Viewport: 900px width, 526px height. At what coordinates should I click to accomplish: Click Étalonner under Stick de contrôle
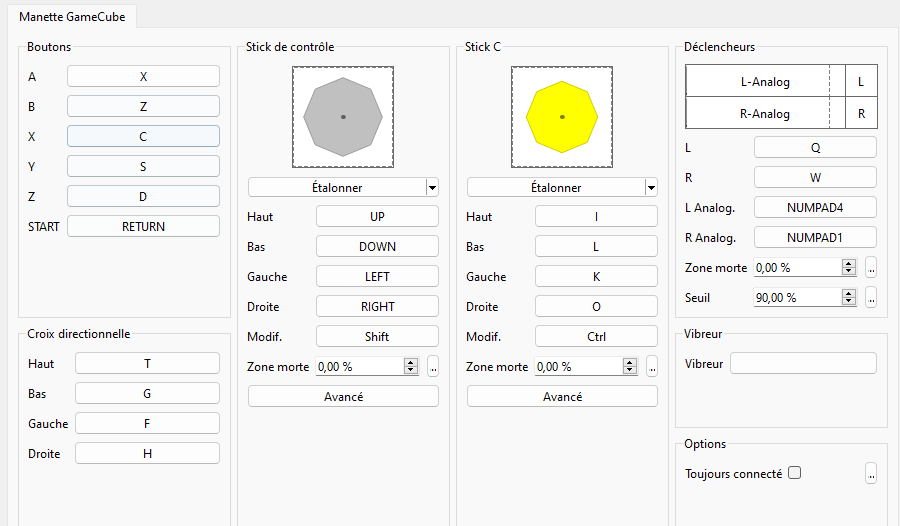(337, 187)
